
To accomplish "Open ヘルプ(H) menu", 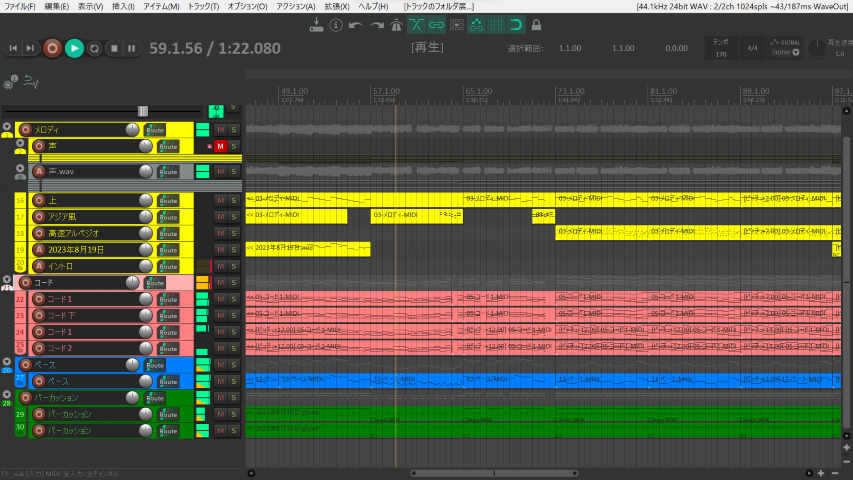I will click(373, 7).
